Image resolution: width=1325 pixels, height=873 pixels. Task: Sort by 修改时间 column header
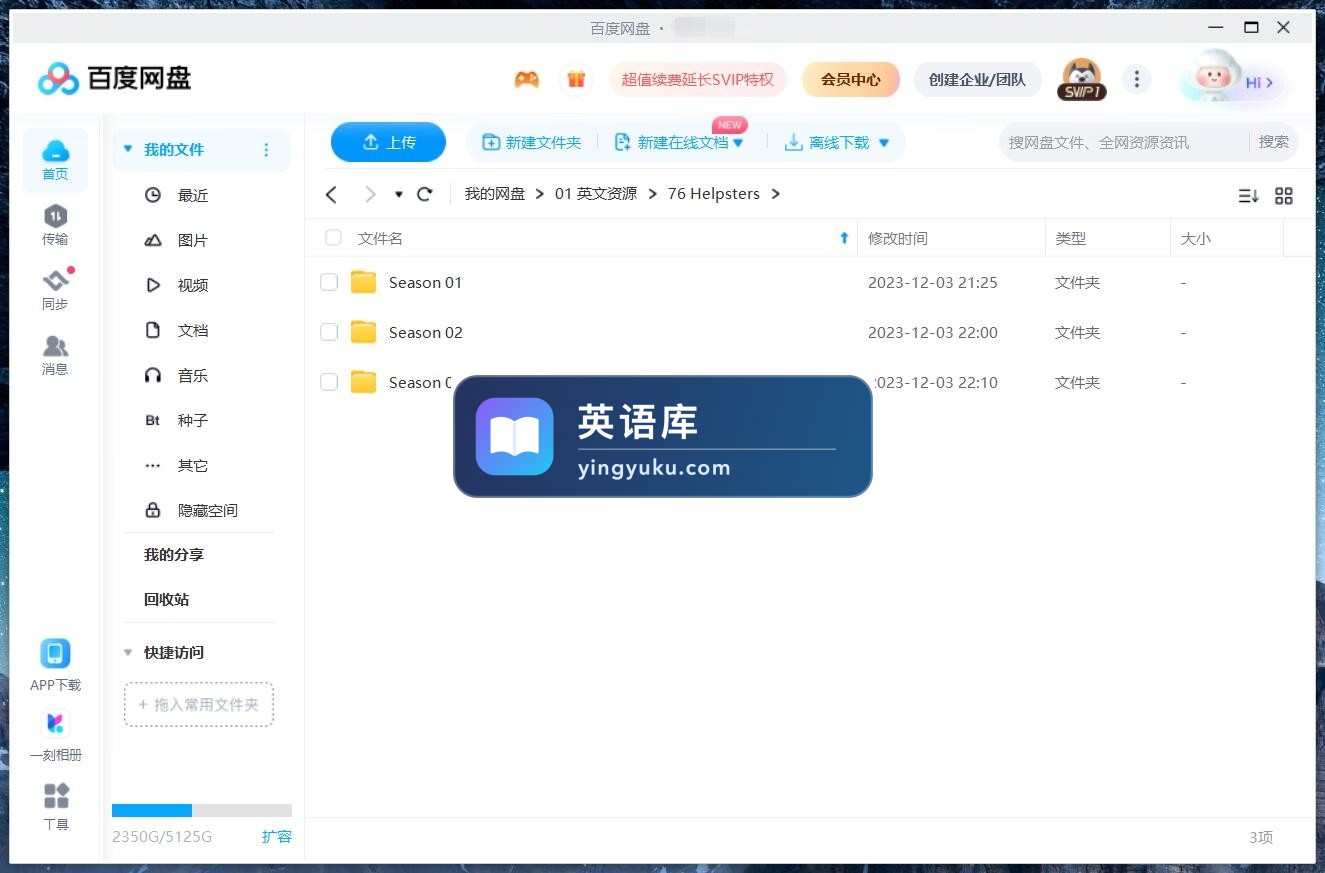[898, 238]
